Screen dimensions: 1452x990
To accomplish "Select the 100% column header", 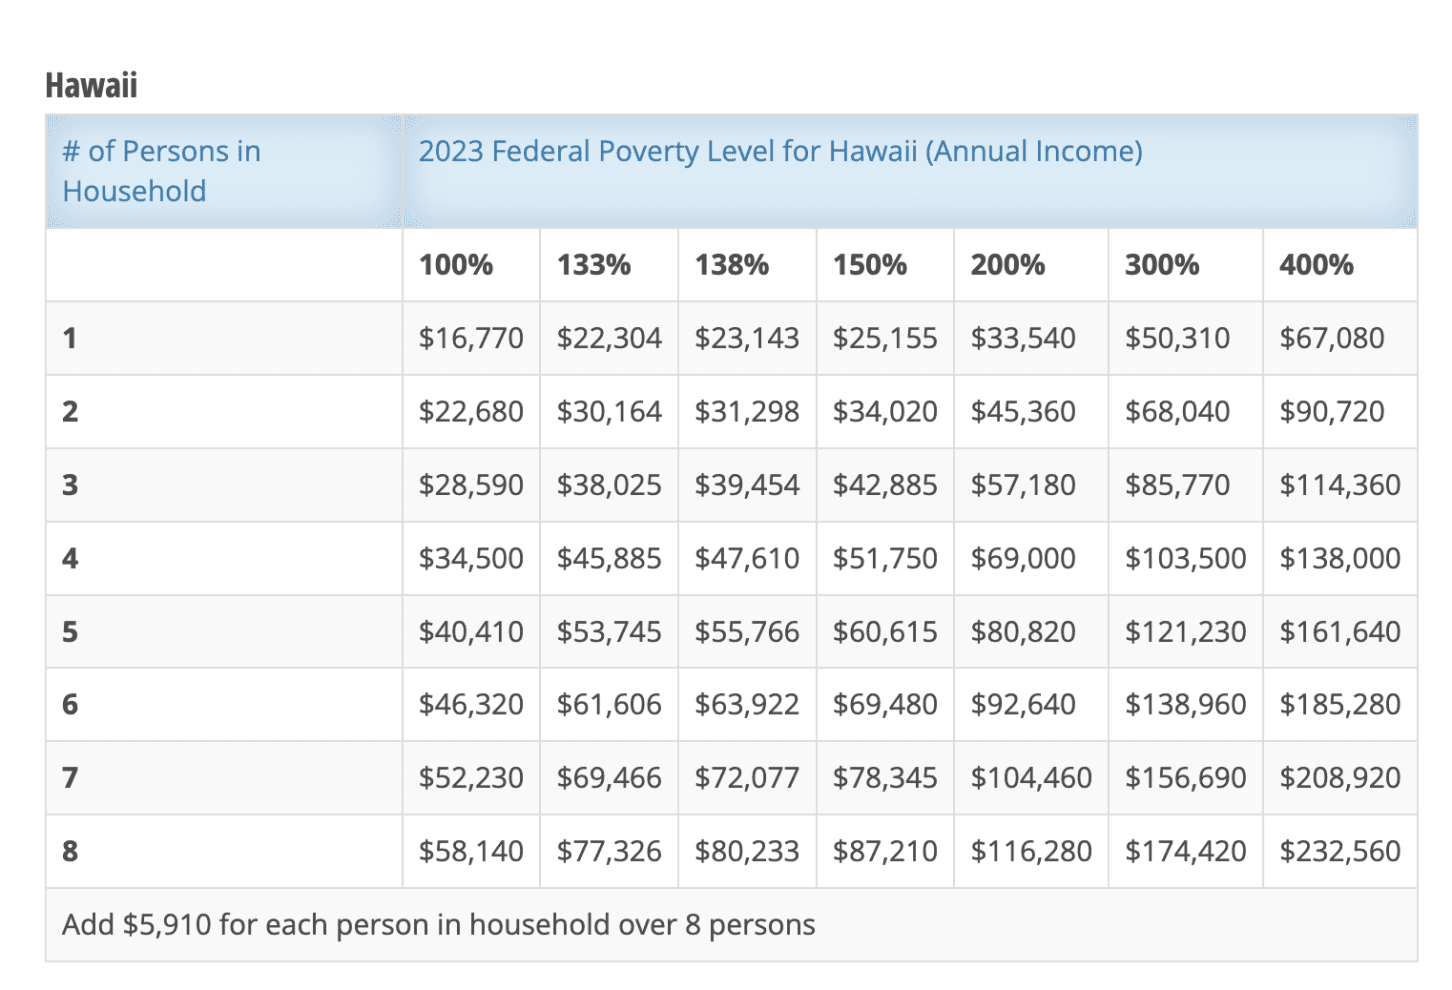I will [x=456, y=265].
